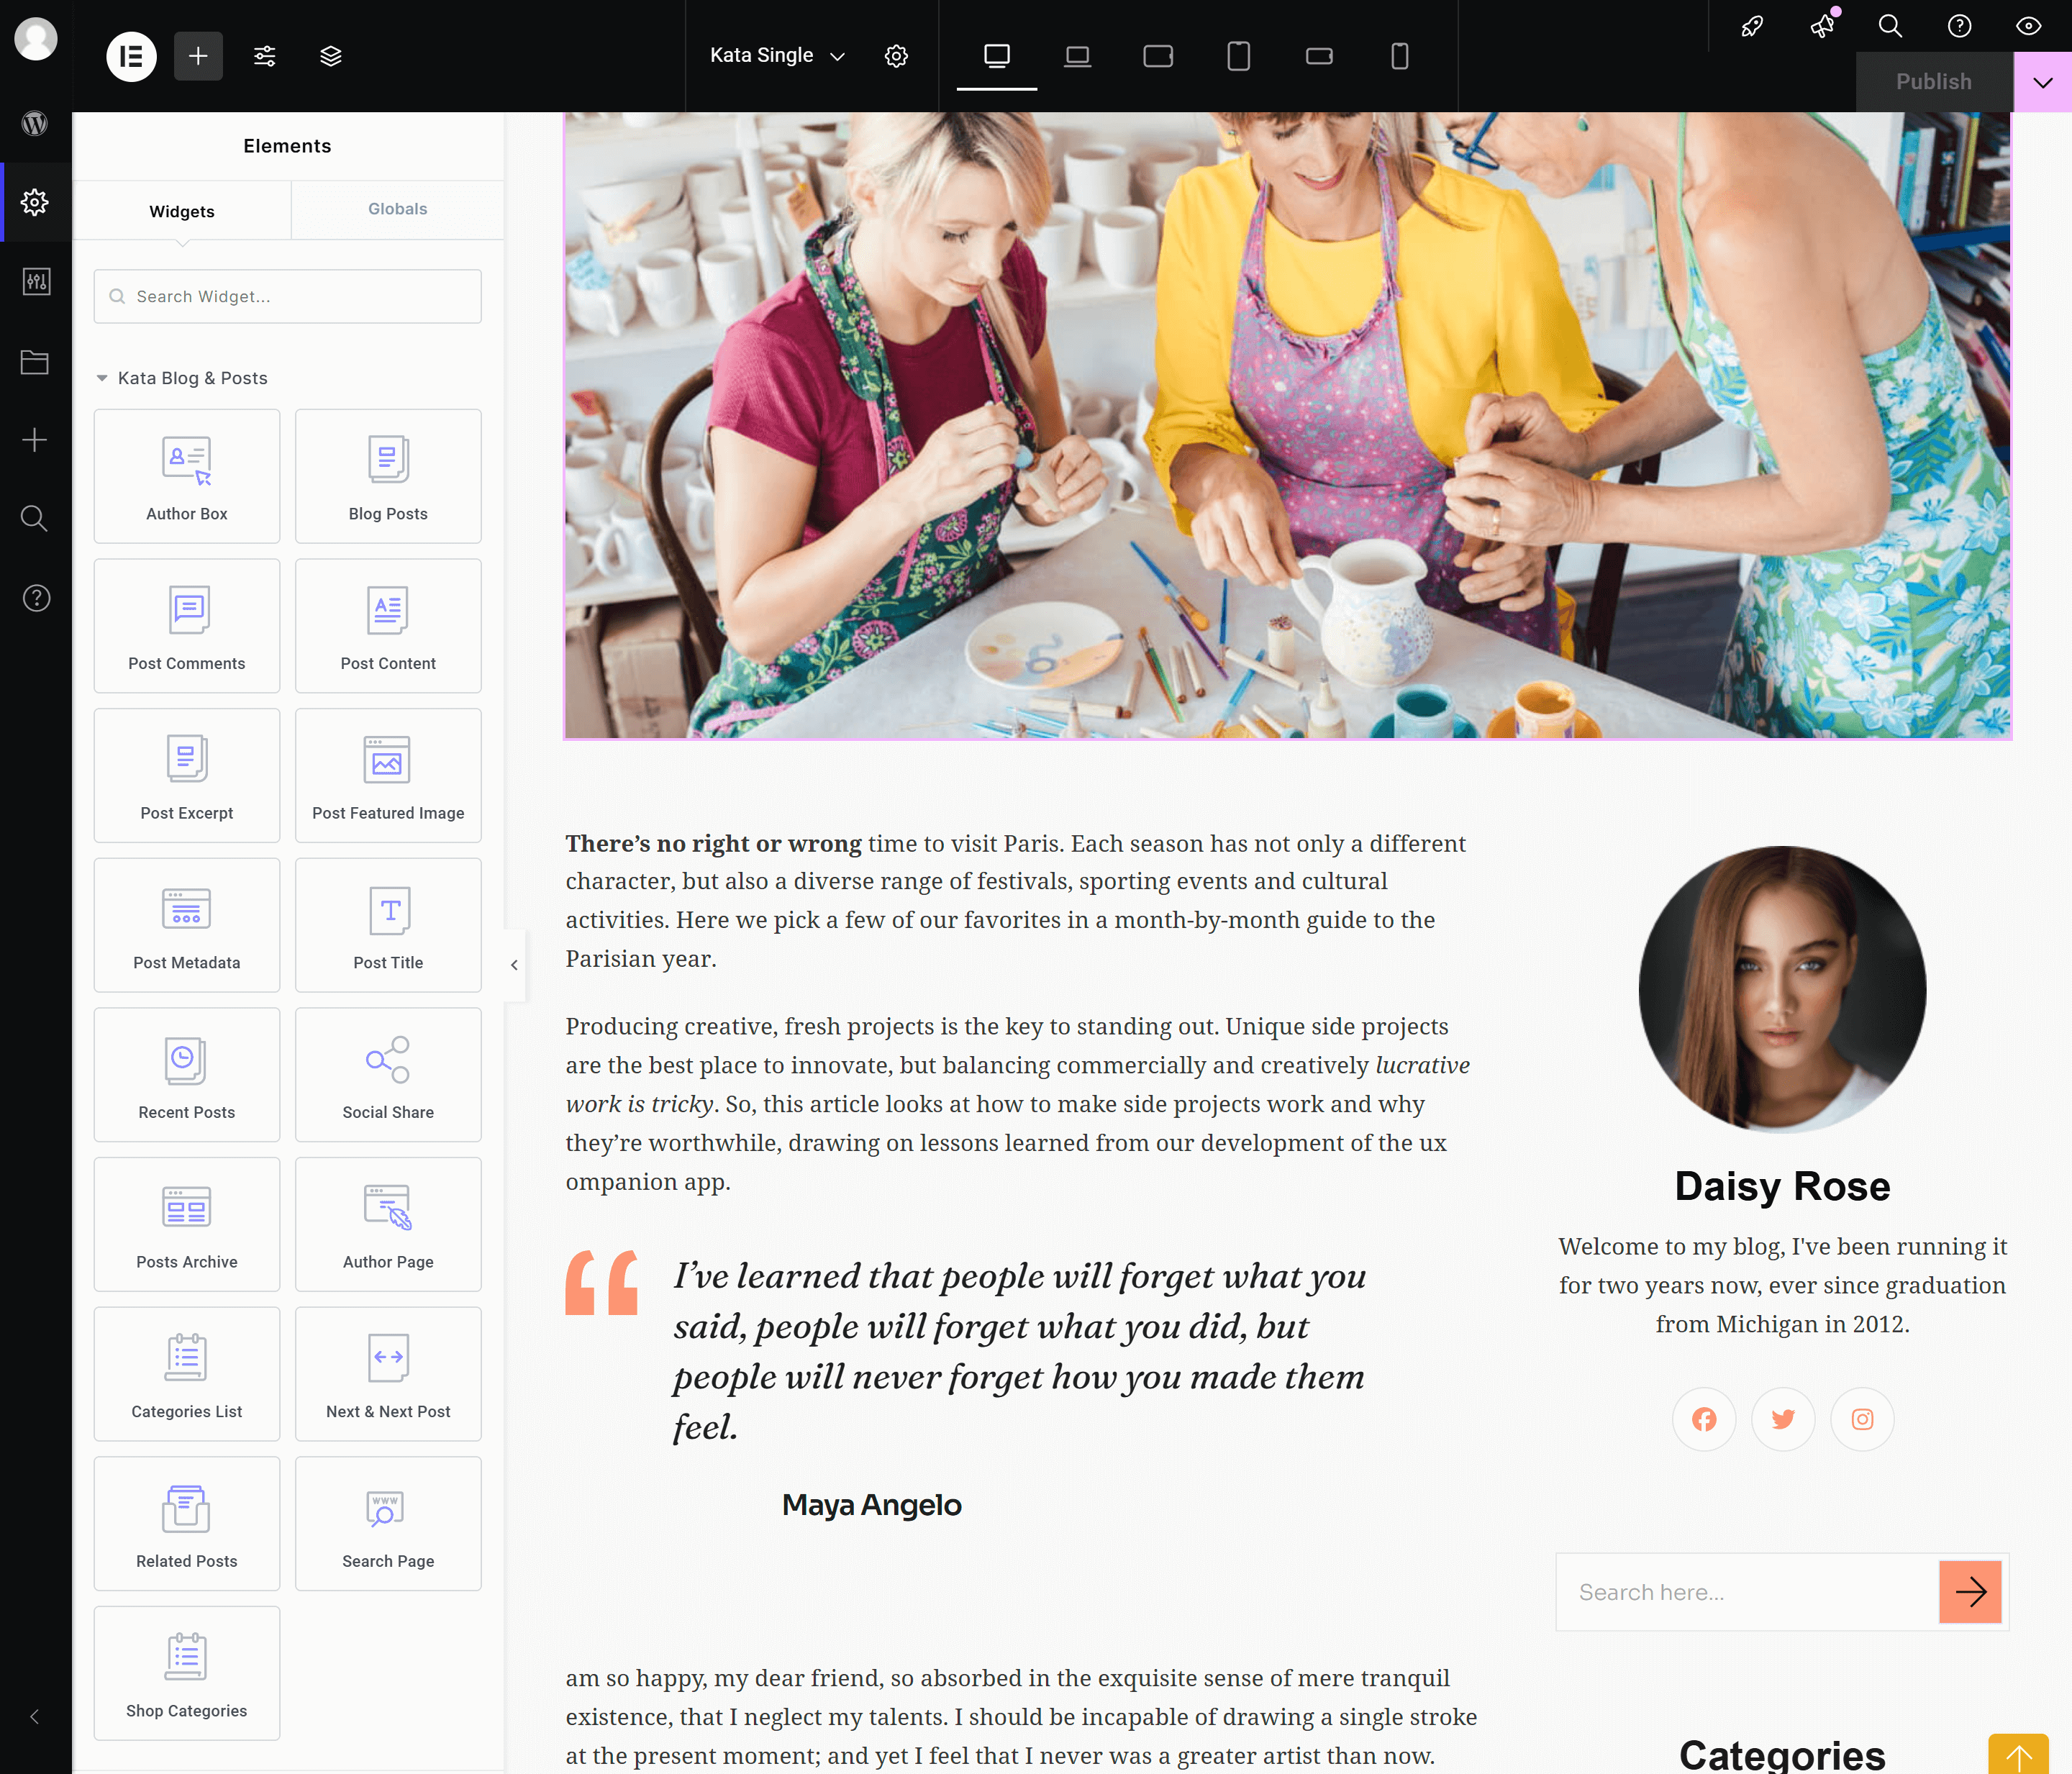
Task: Switch to mobile portrait device view
Action: (x=1399, y=56)
